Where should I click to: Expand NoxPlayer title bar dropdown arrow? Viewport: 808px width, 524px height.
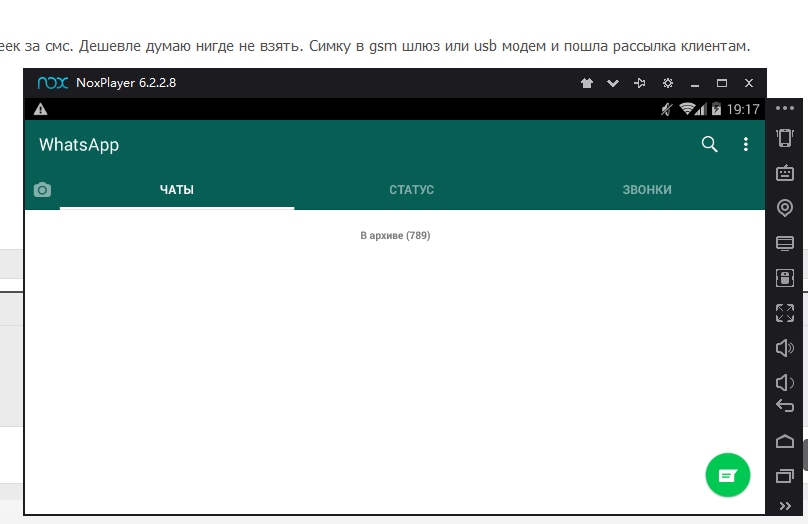click(613, 83)
